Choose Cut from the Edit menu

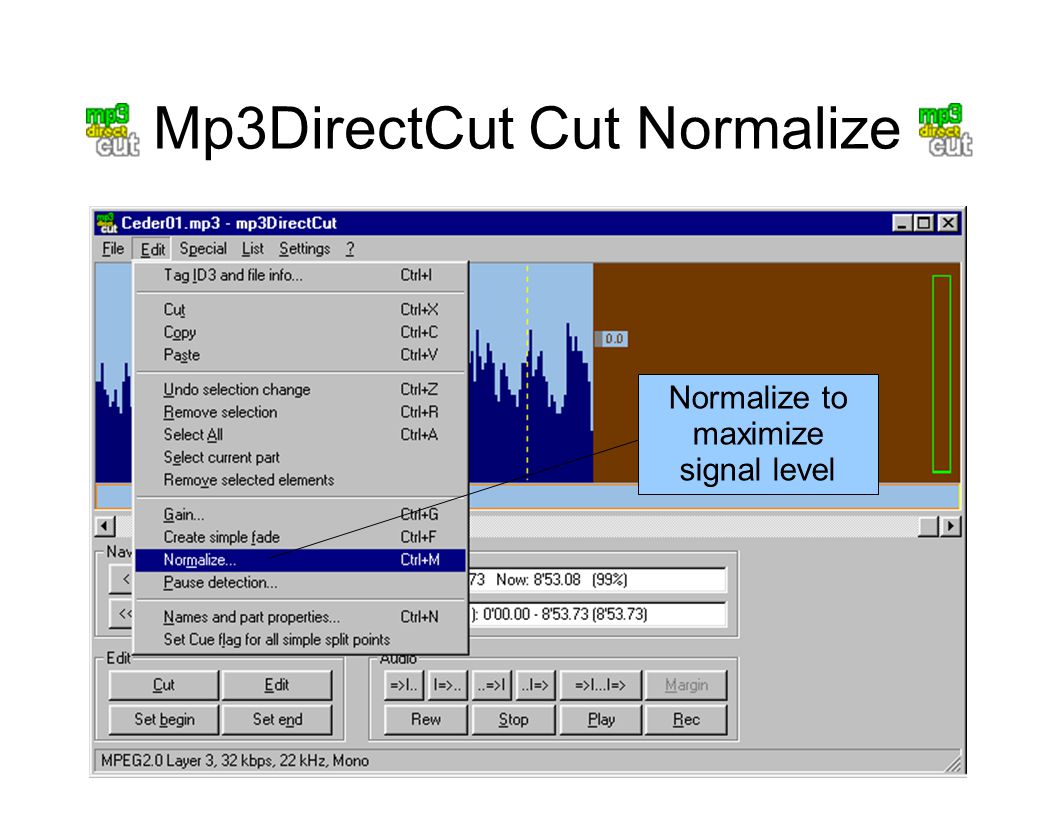(300, 310)
